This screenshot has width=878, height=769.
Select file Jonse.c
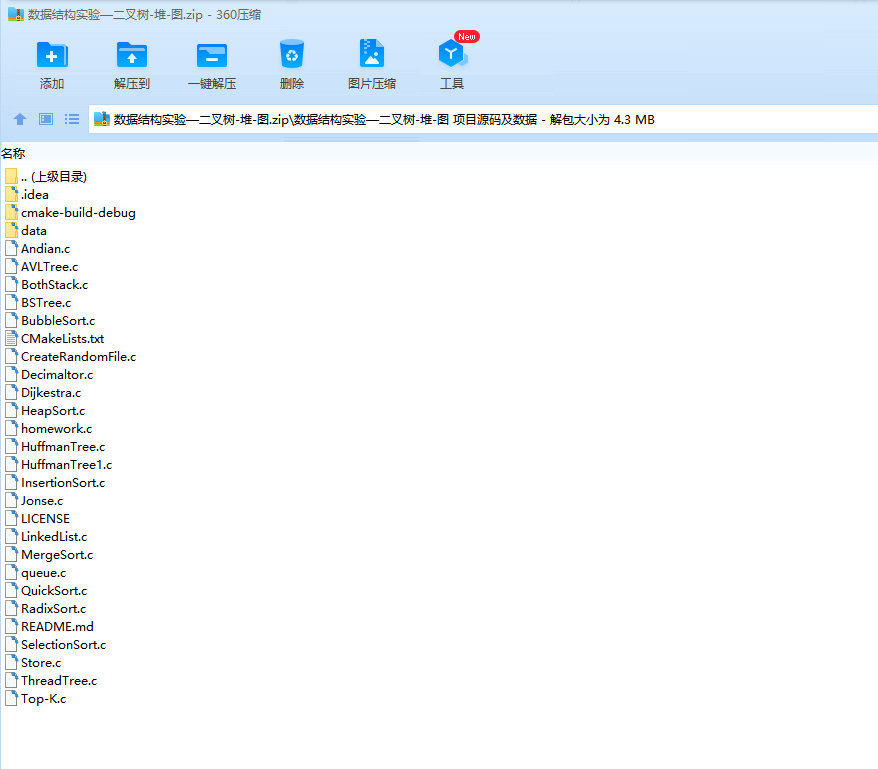pos(34,501)
